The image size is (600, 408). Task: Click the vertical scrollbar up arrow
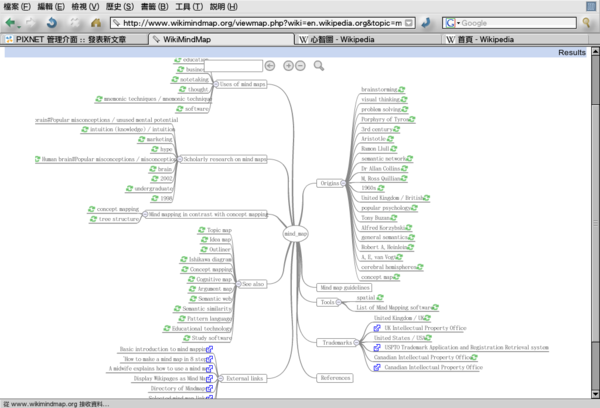pyautogui.click(x=595, y=51)
